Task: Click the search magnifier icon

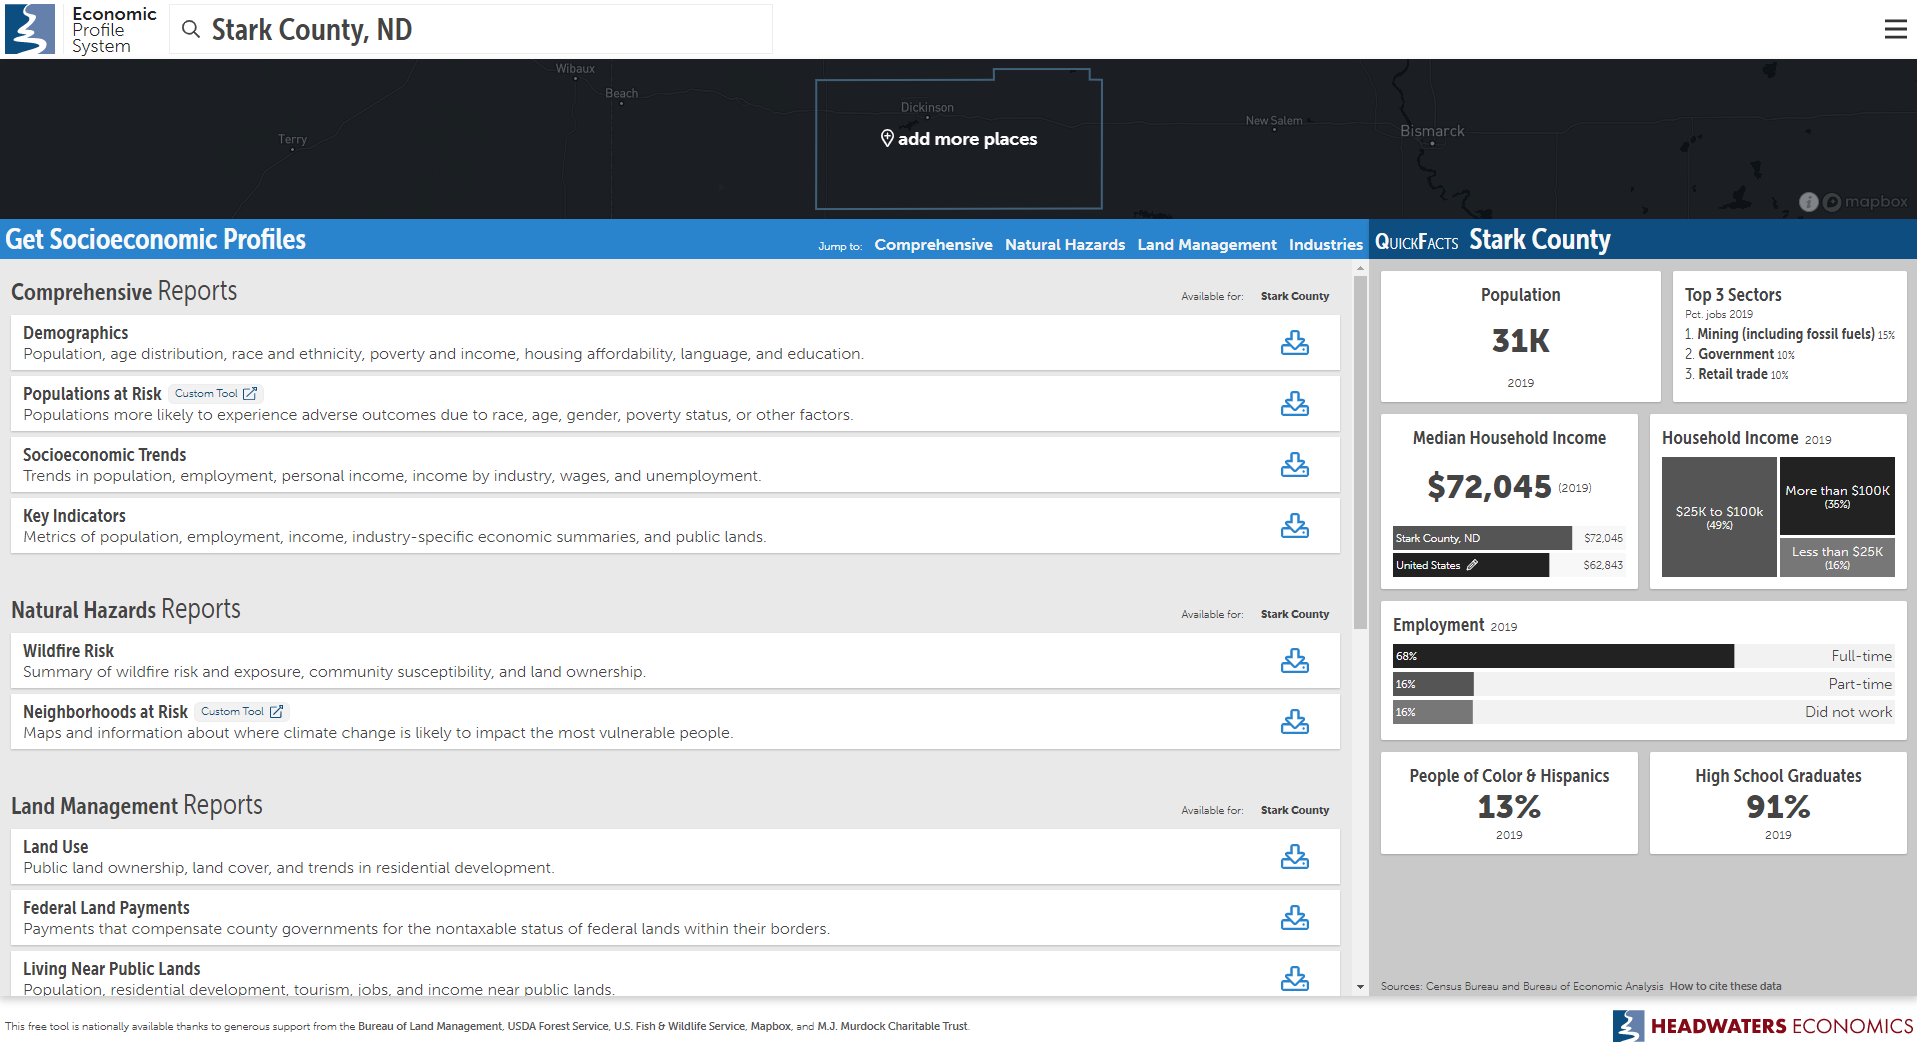Action: [190, 29]
